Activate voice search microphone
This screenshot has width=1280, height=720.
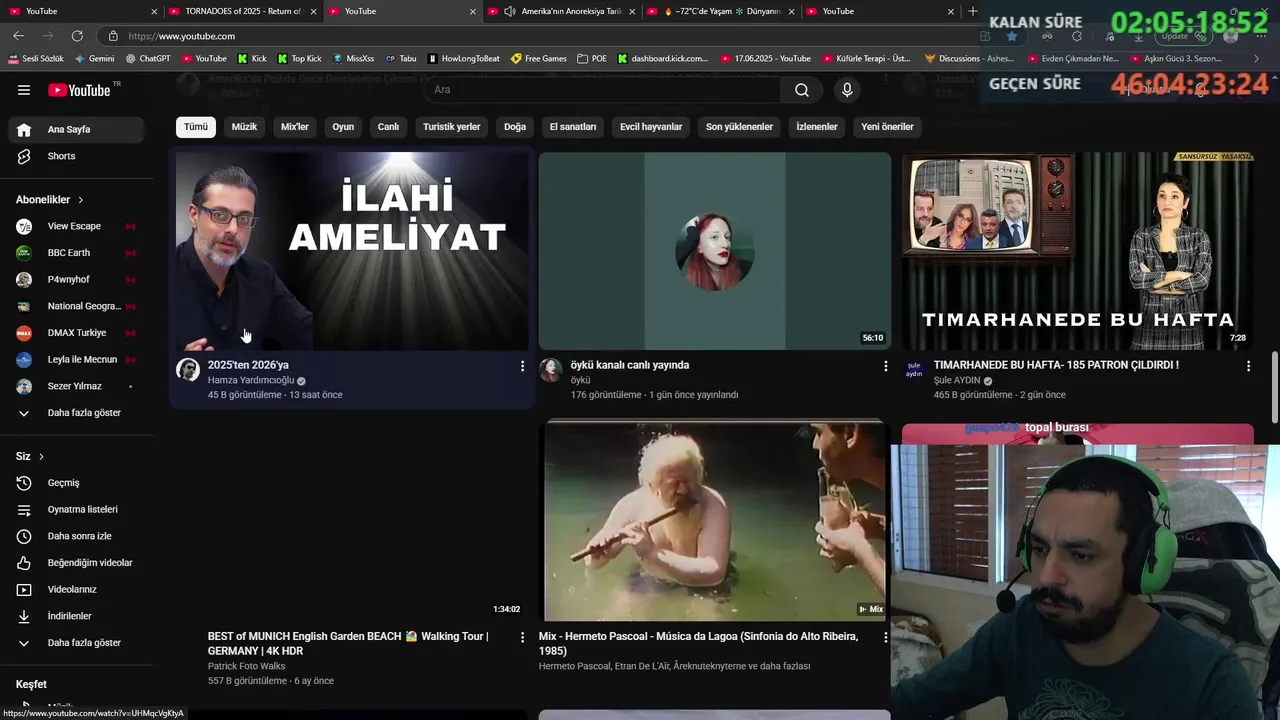coord(847,90)
